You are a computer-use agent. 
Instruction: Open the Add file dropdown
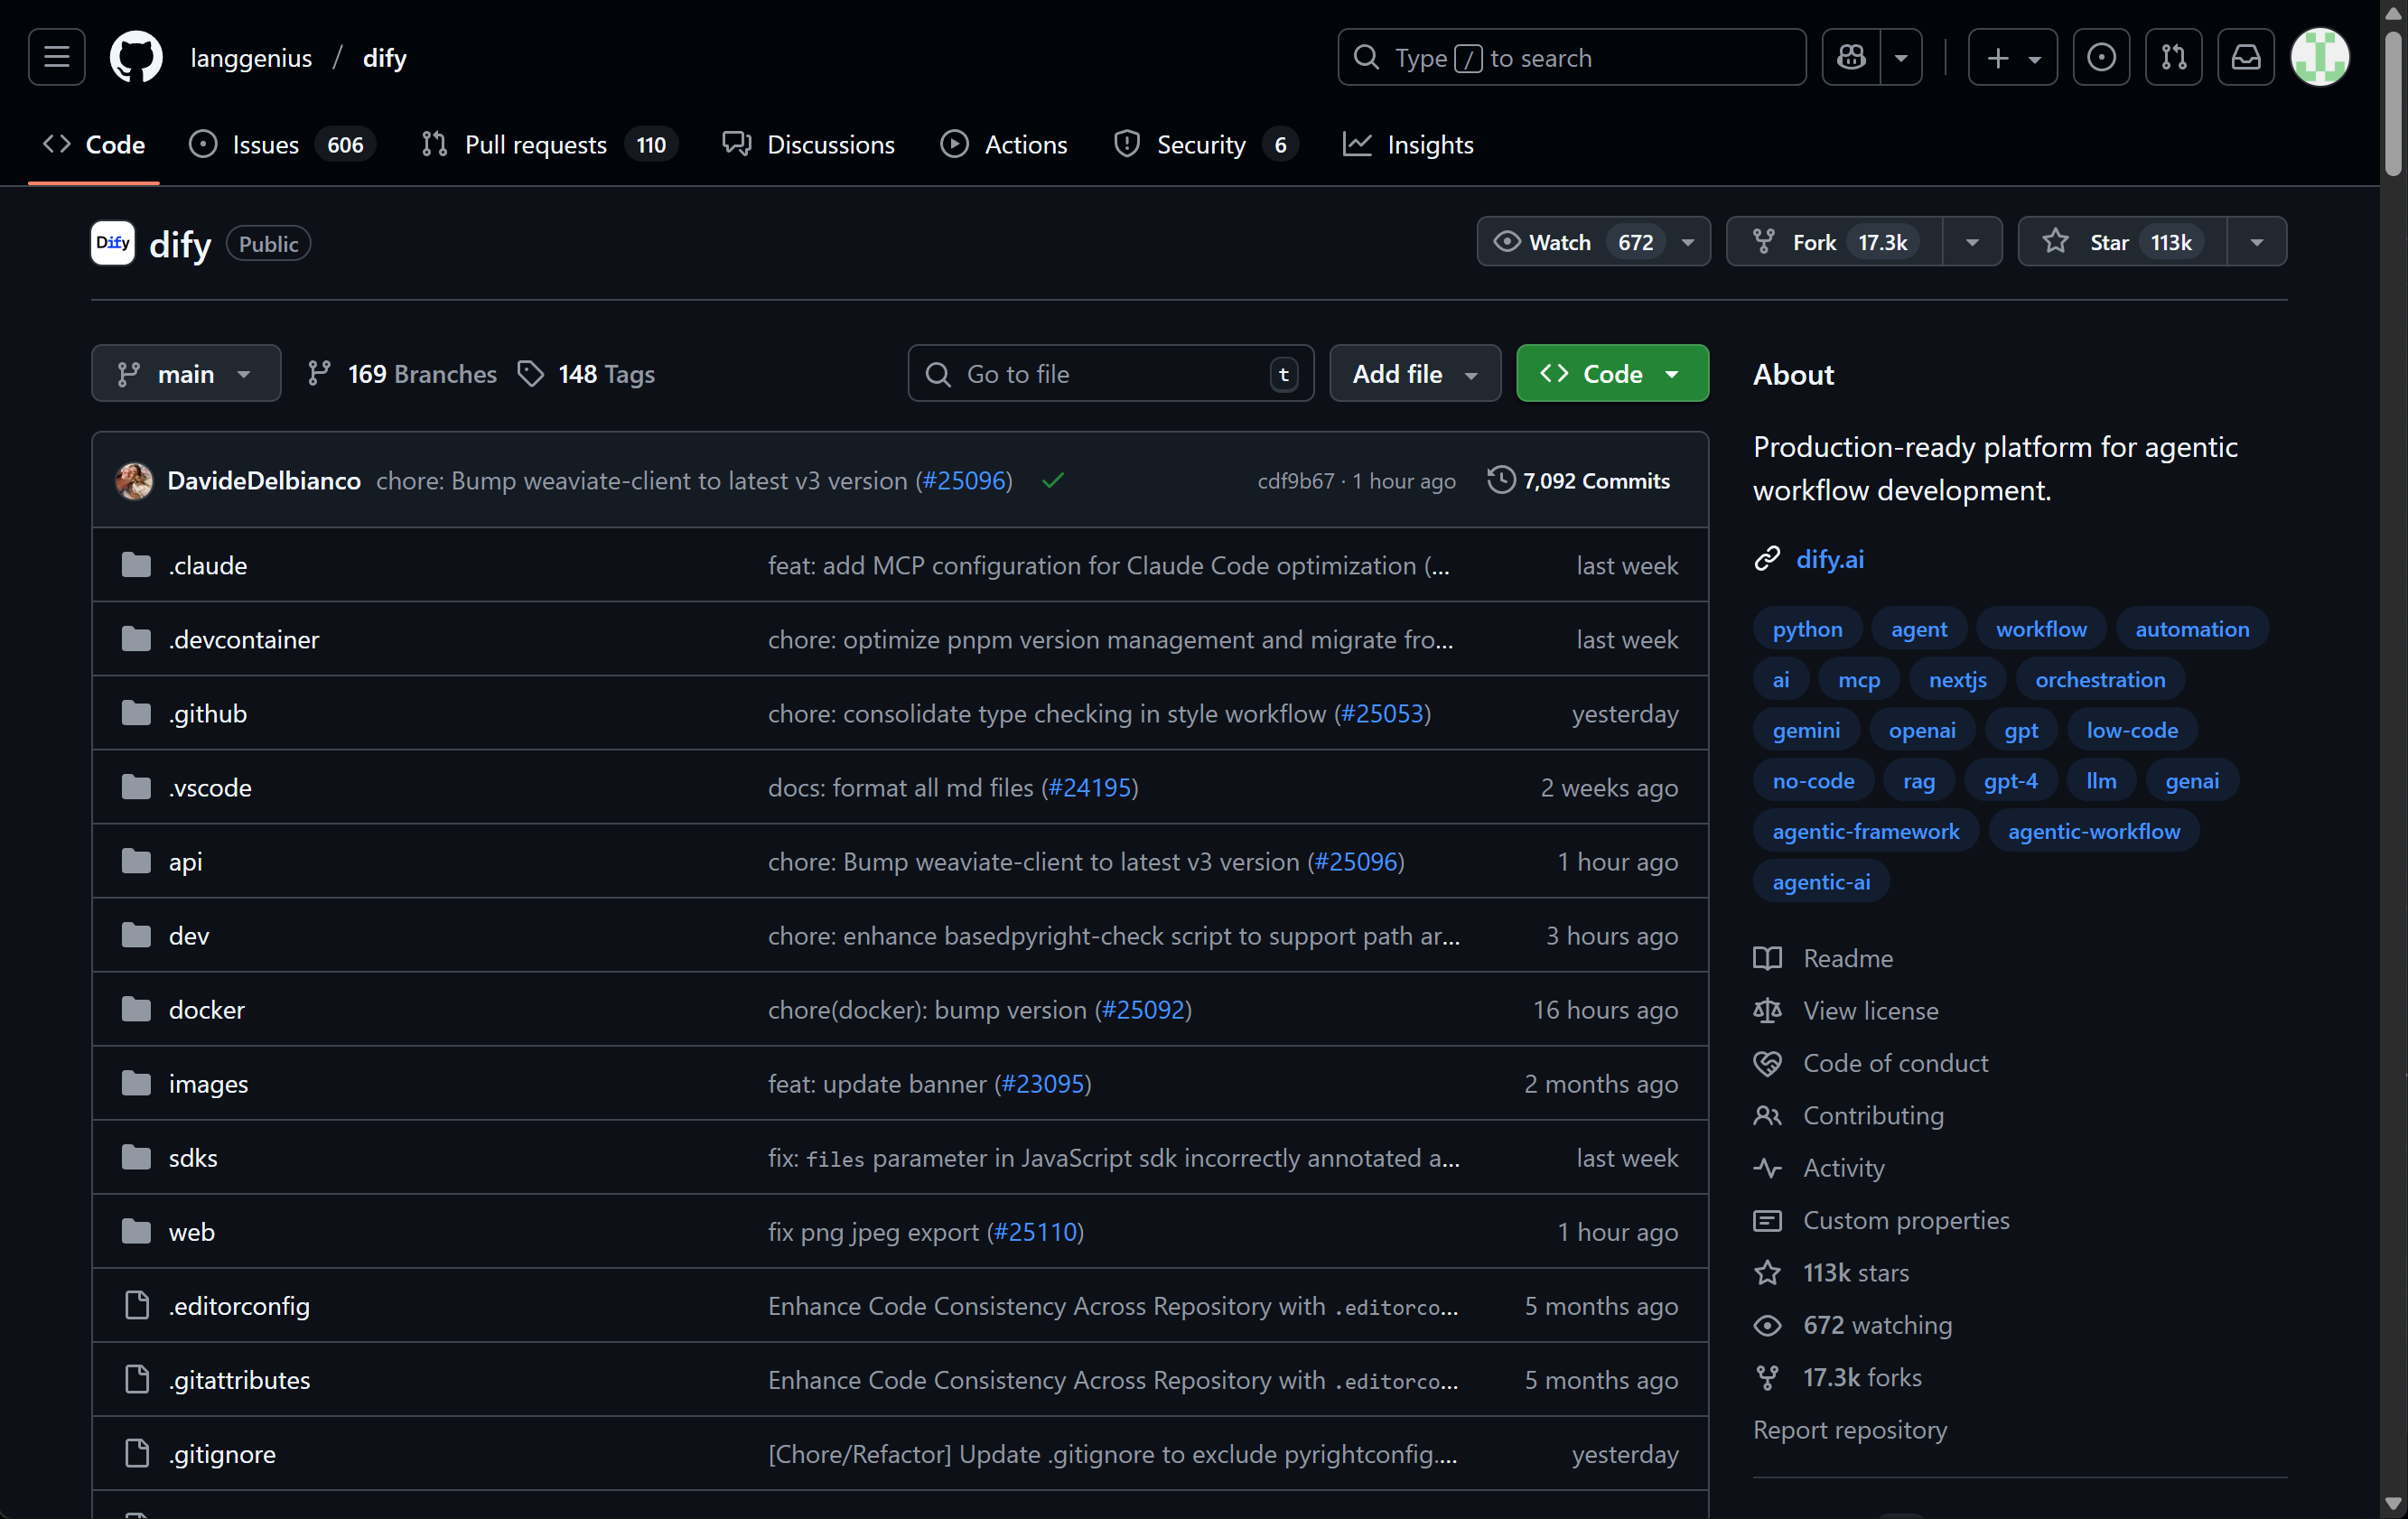coord(1415,373)
